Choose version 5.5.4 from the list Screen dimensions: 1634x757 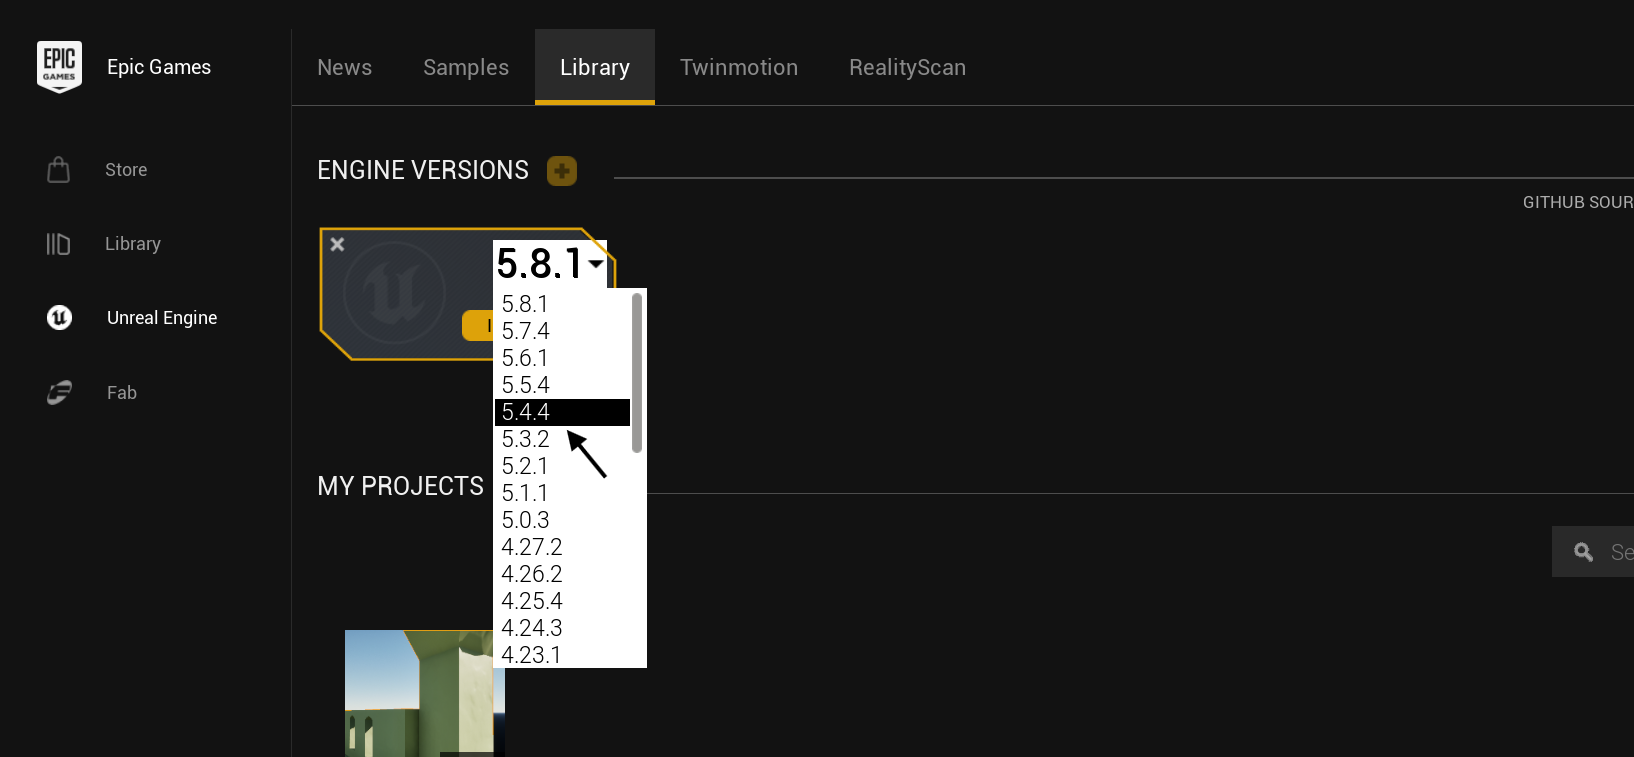point(562,385)
